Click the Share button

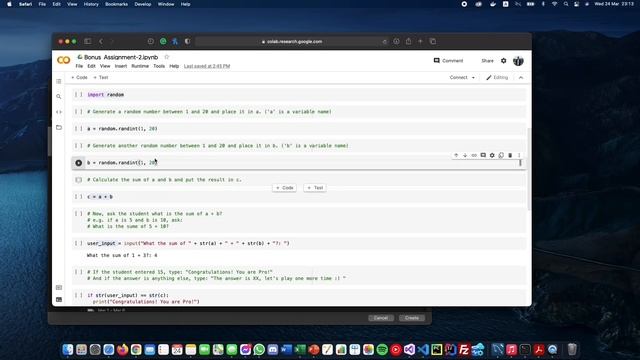487,61
